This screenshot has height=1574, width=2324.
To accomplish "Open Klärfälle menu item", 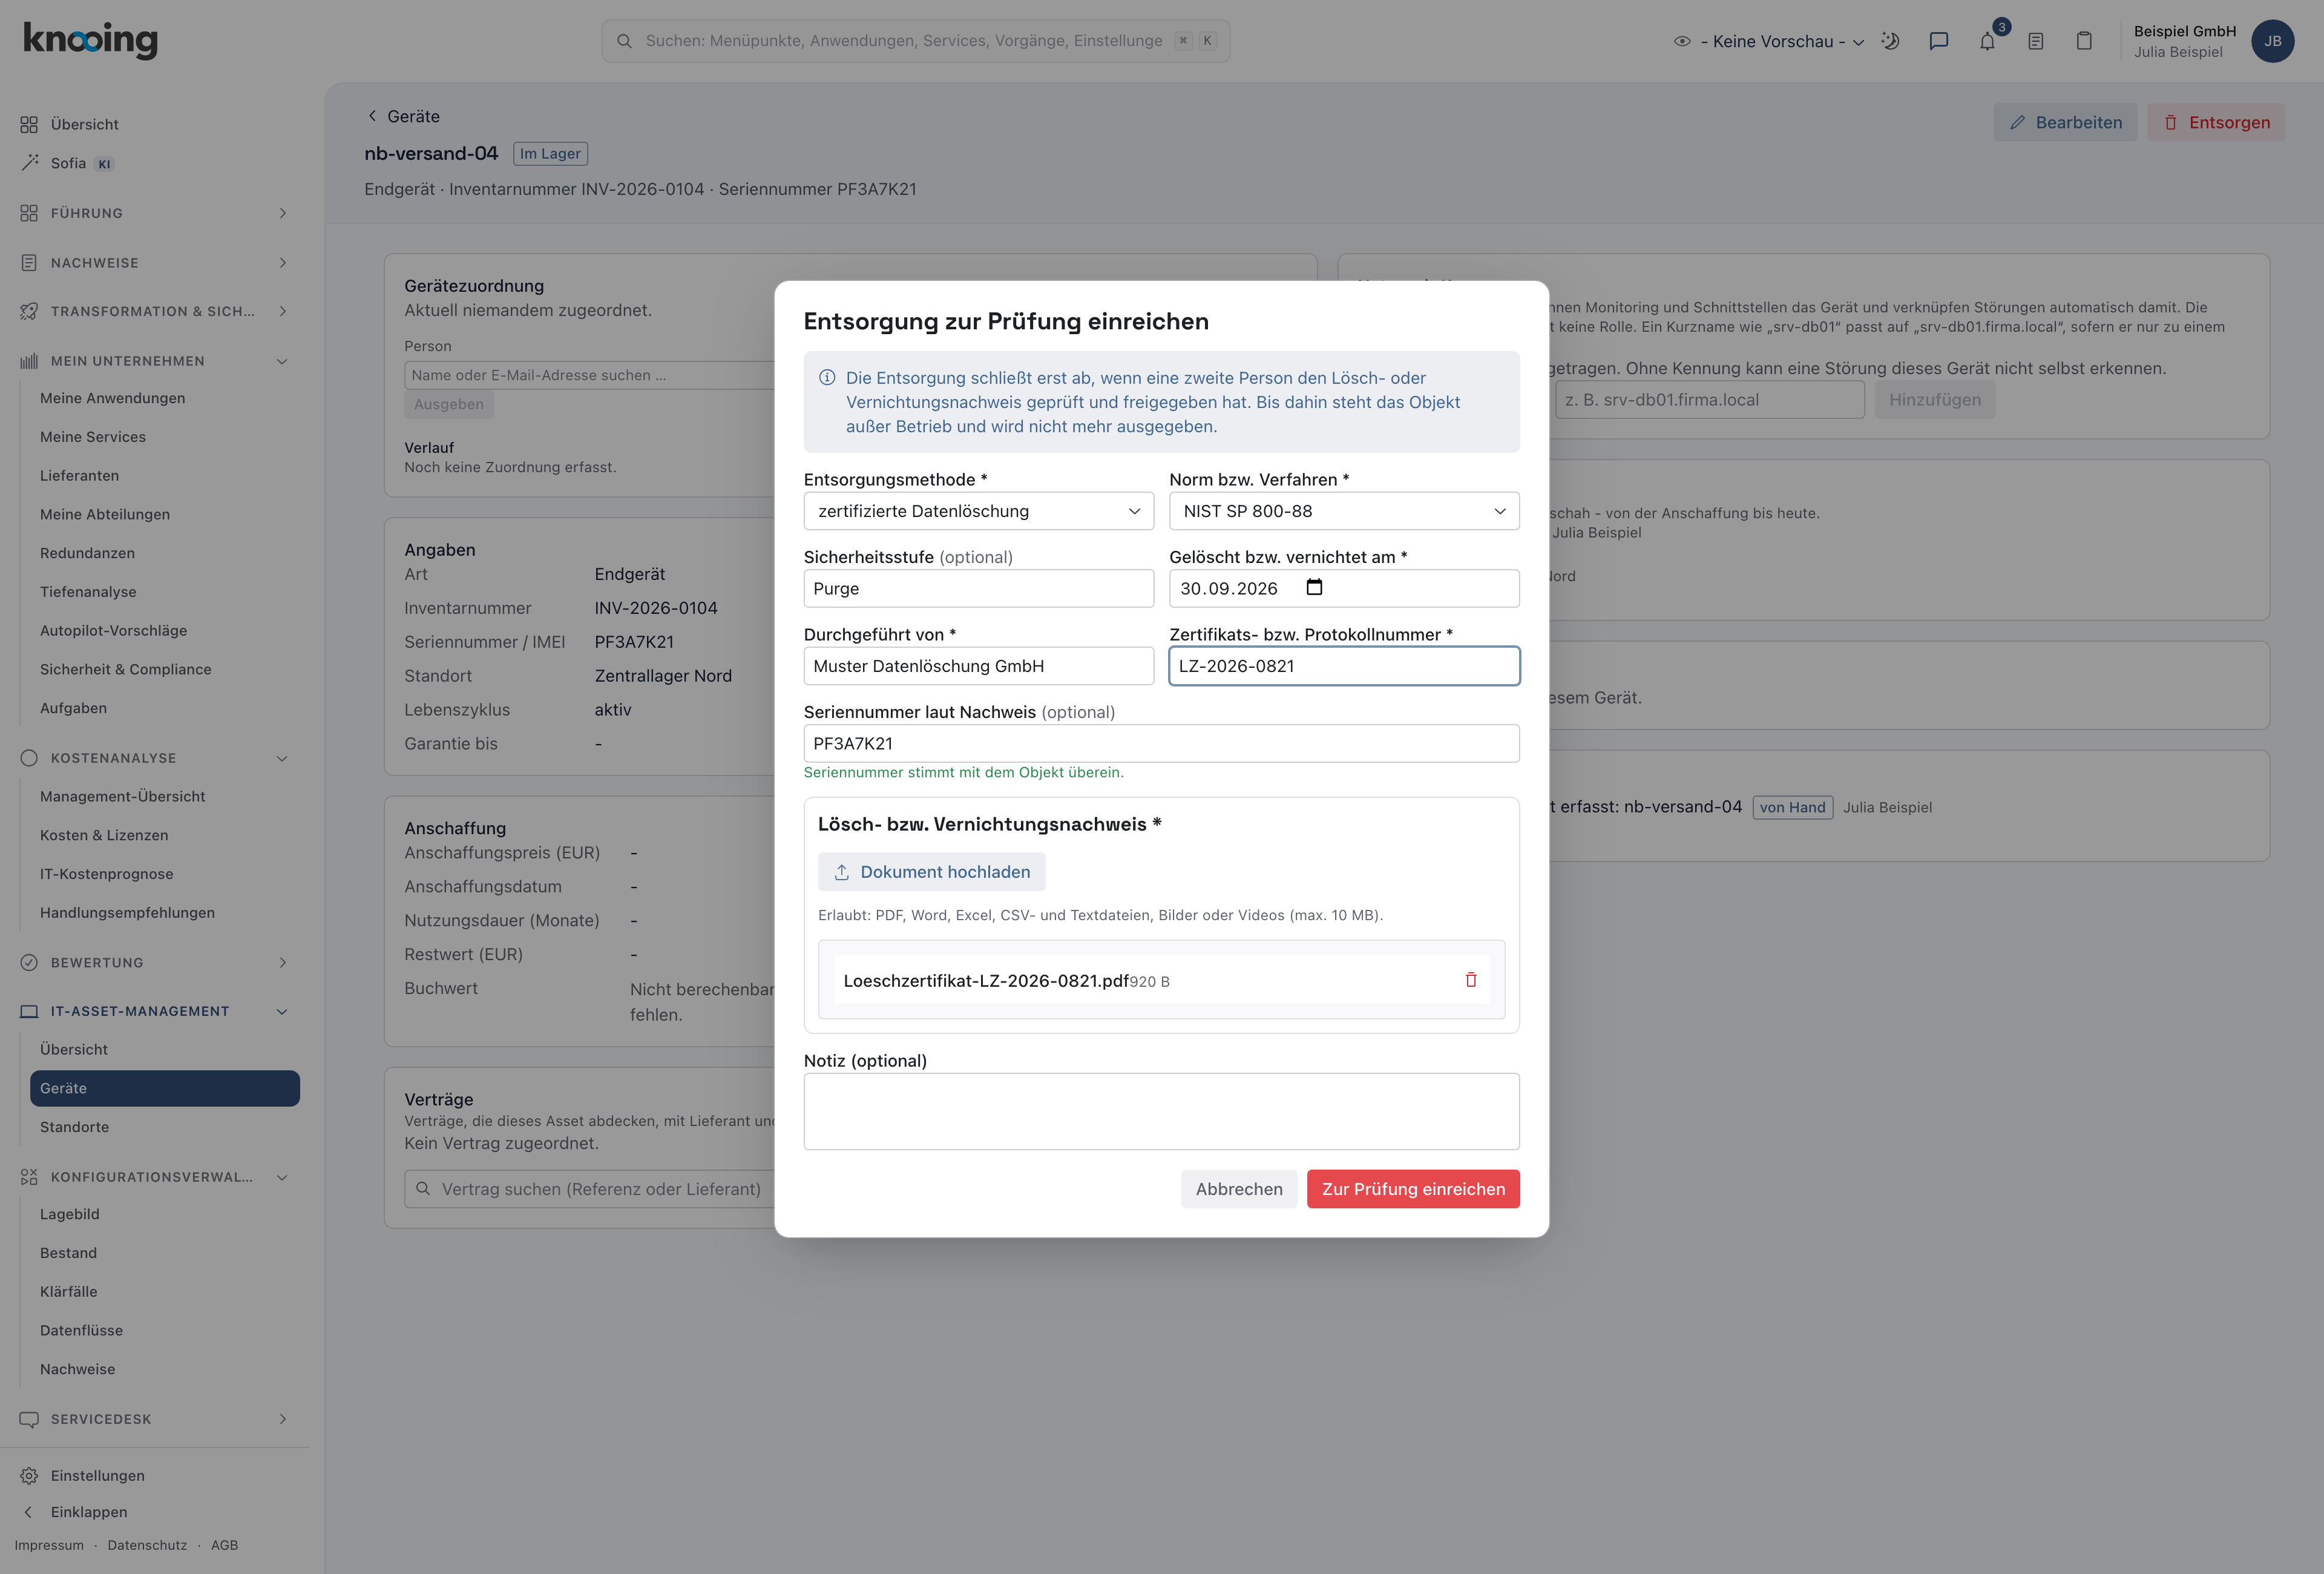I will click(x=68, y=1291).
